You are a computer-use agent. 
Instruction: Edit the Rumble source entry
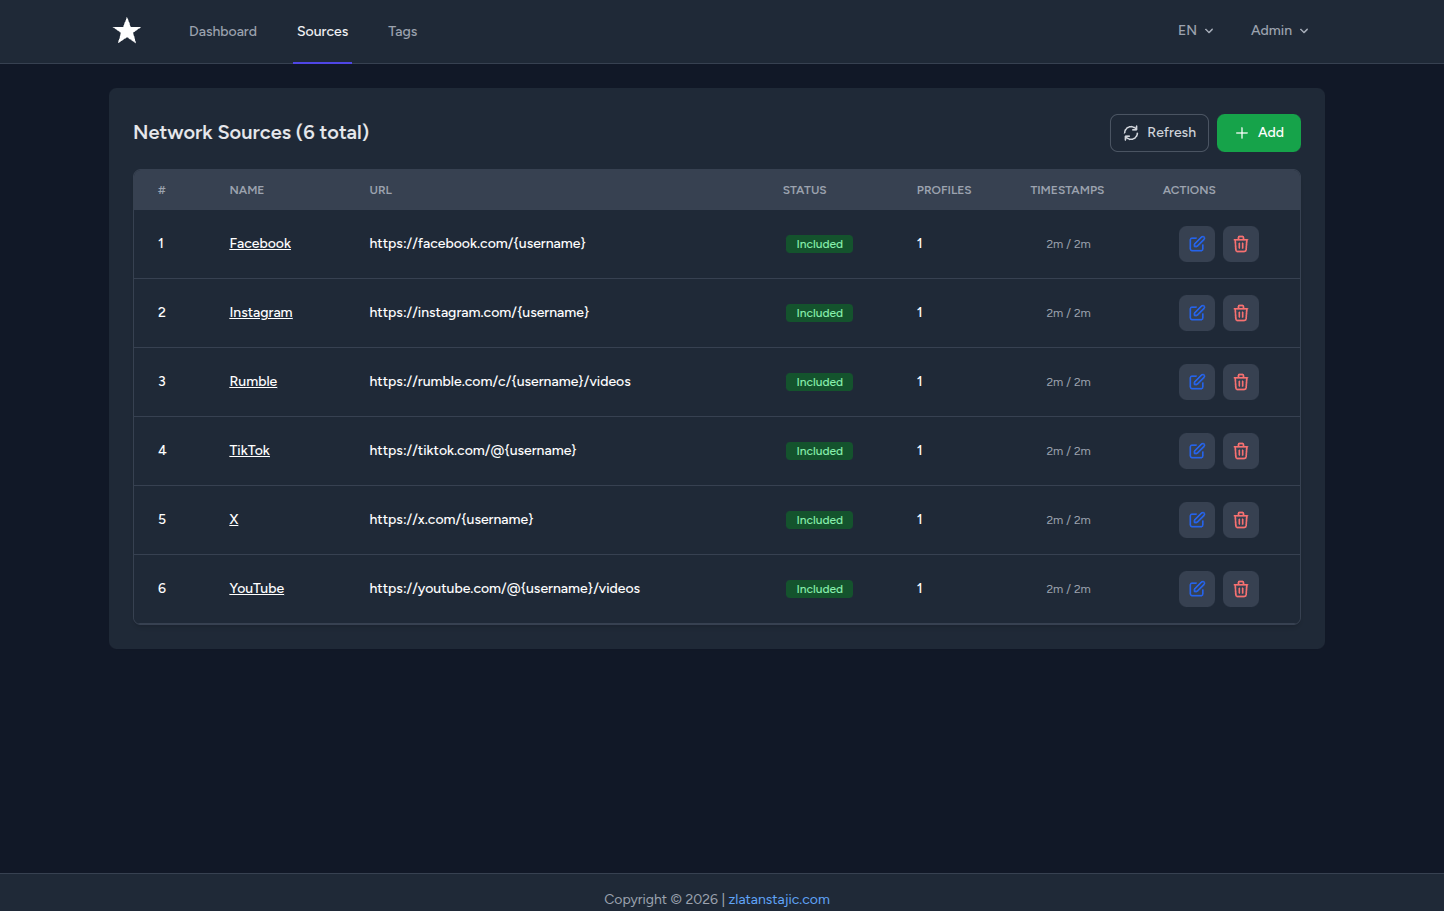pyautogui.click(x=1196, y=381)
